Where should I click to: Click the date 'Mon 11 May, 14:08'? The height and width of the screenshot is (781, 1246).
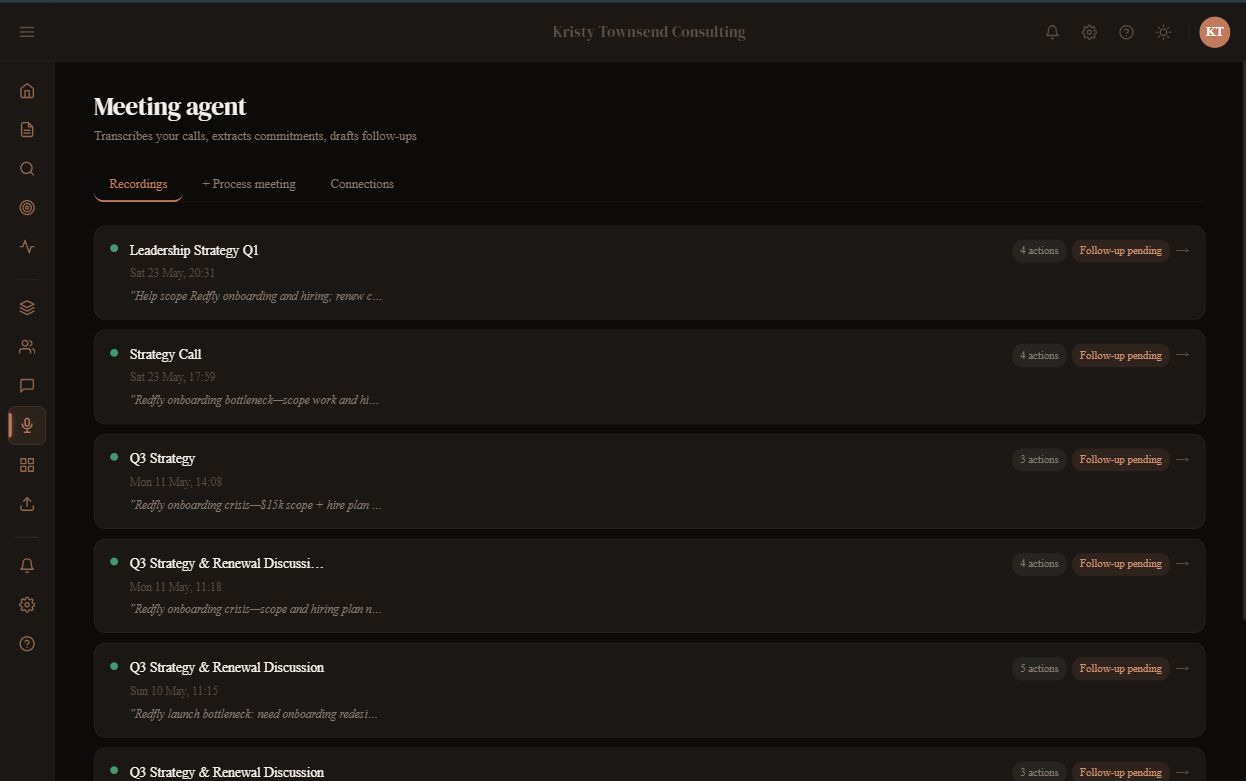176,482
